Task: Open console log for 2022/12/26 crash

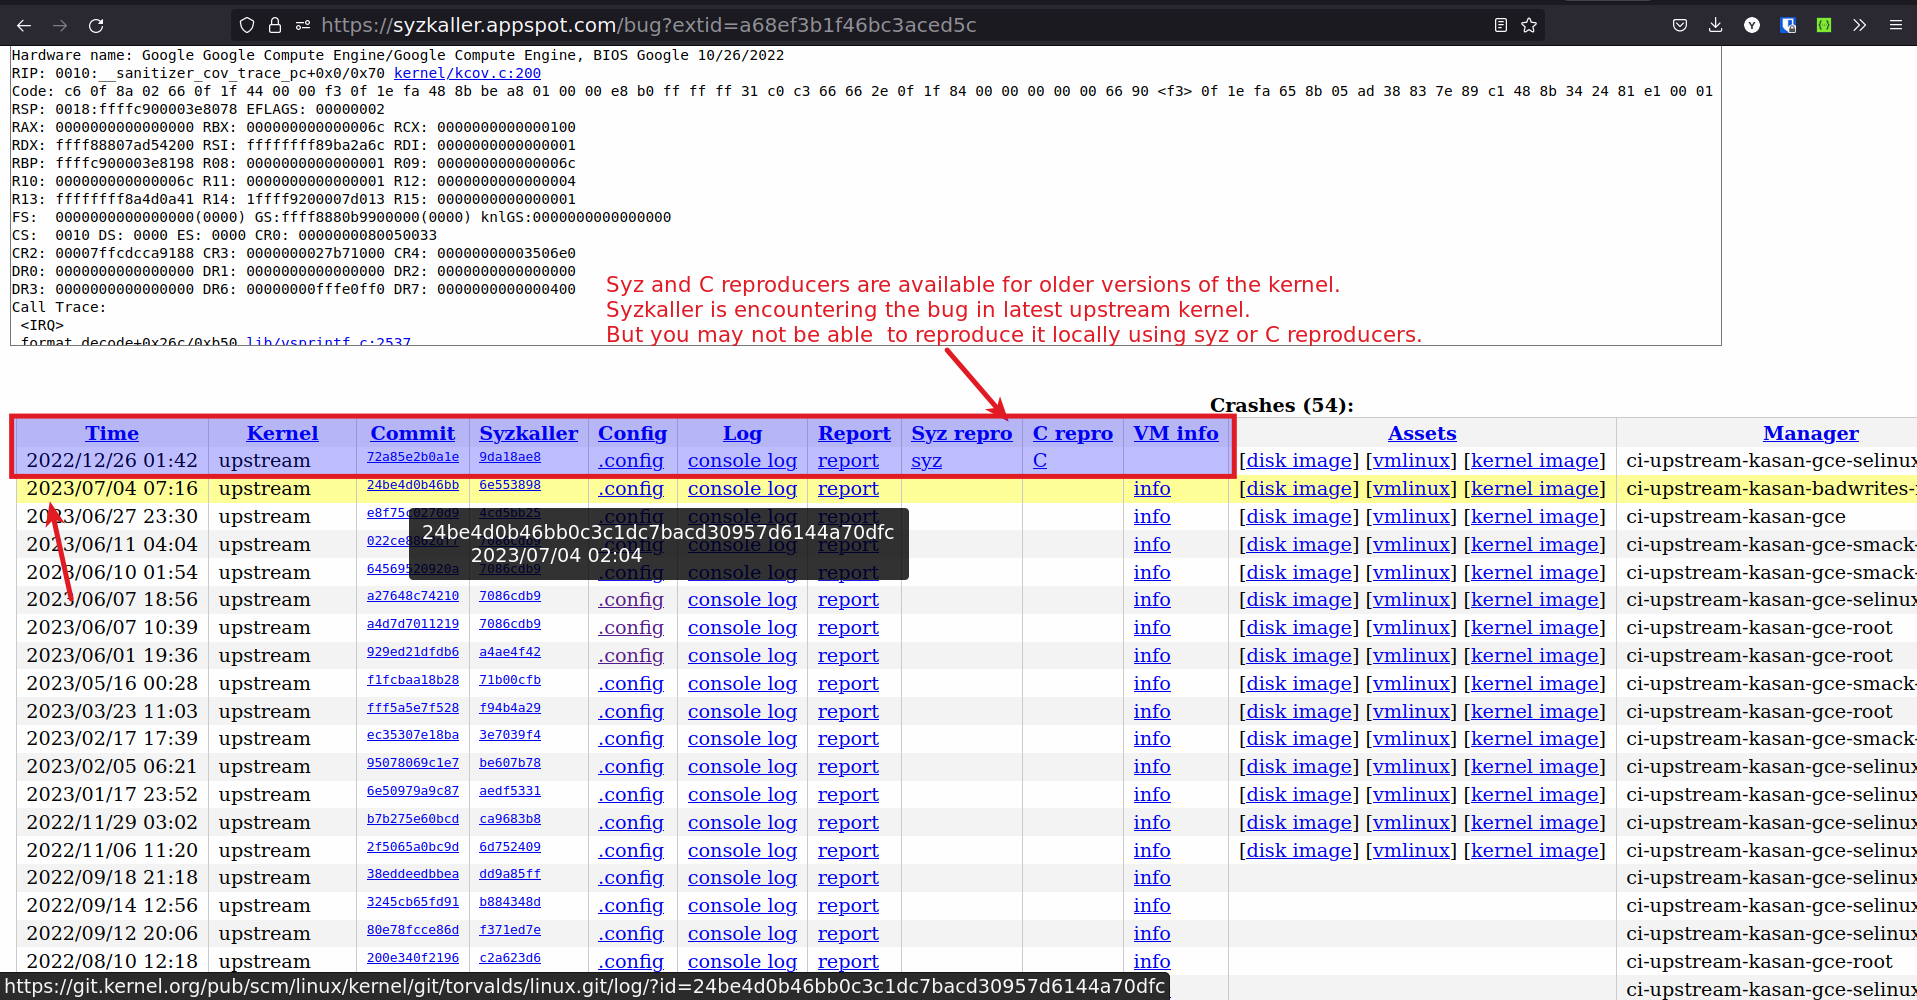Action: point(742,461)
